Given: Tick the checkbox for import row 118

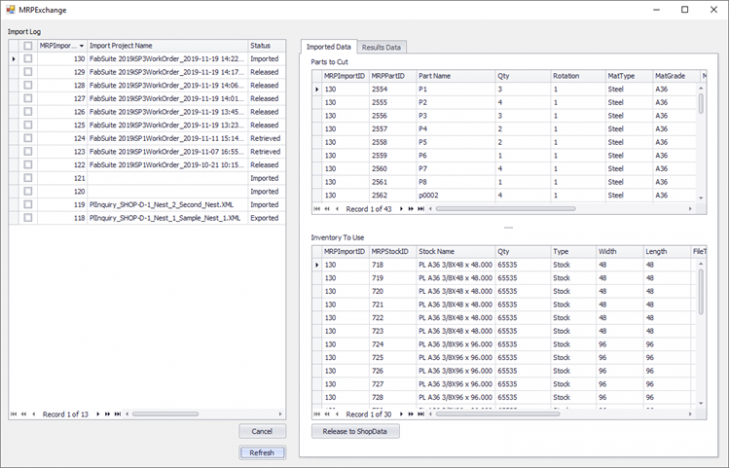Looking at the screenshot, I should tap(28, 217).
